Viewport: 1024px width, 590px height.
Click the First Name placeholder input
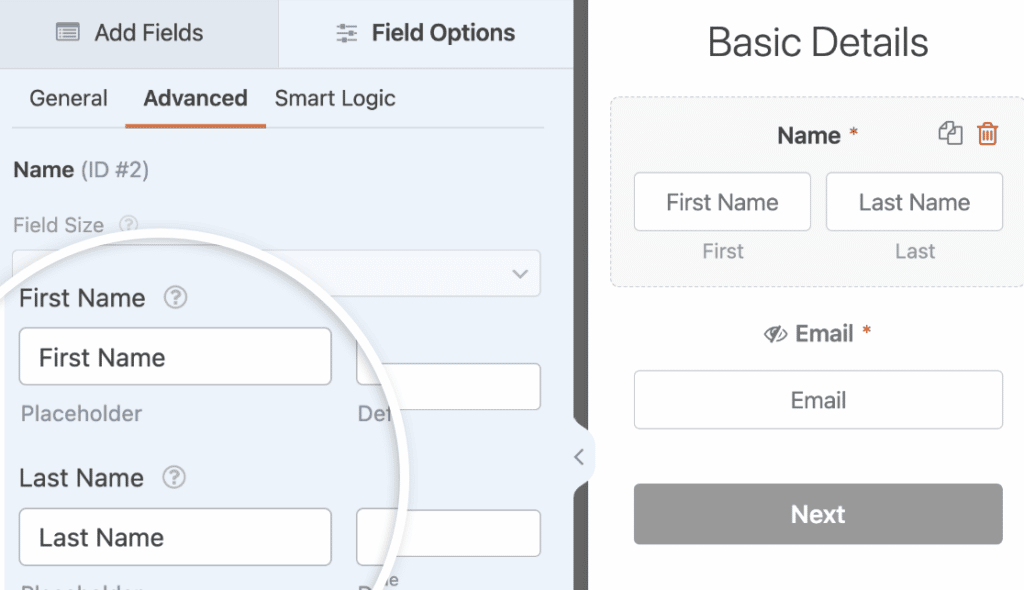(x=175, y=356)
